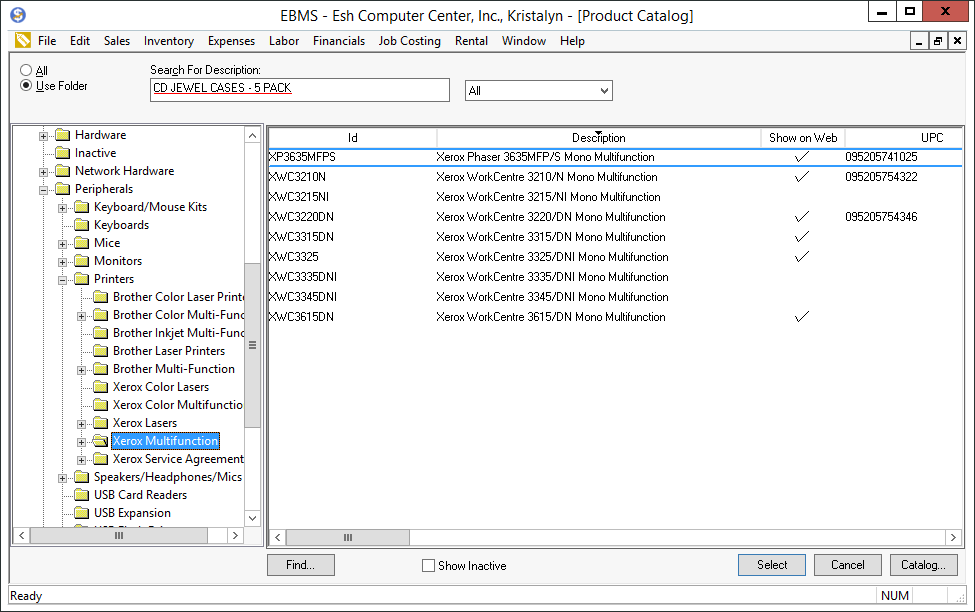
Task: Click the Monitors folder icon in tree
Action: [81, 261]
